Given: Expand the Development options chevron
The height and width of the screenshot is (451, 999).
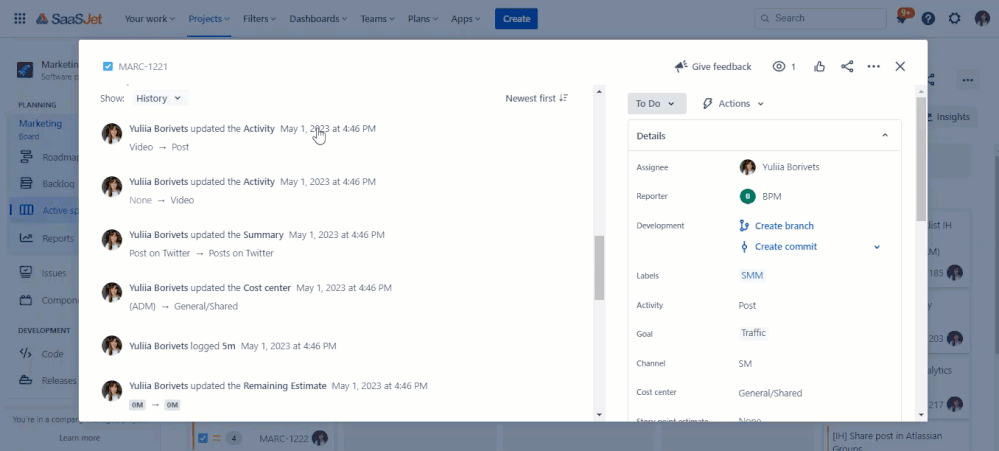Looking at the screenshot, I should (x=877, y=247).
